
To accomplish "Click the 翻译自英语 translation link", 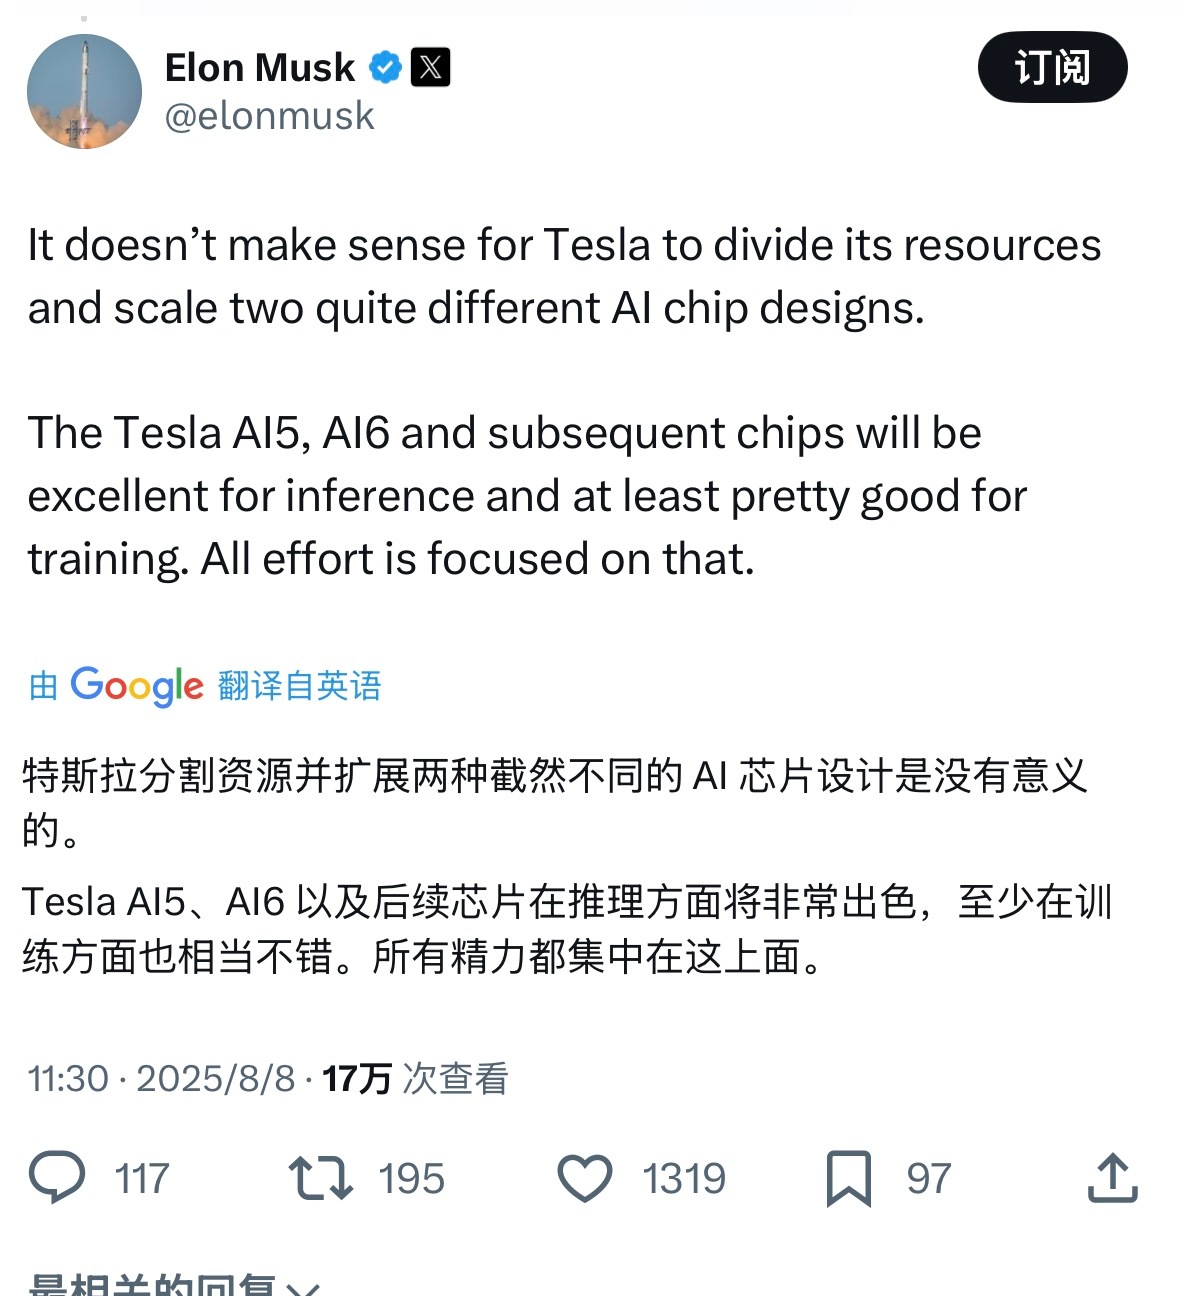I will tap(299, 686).
